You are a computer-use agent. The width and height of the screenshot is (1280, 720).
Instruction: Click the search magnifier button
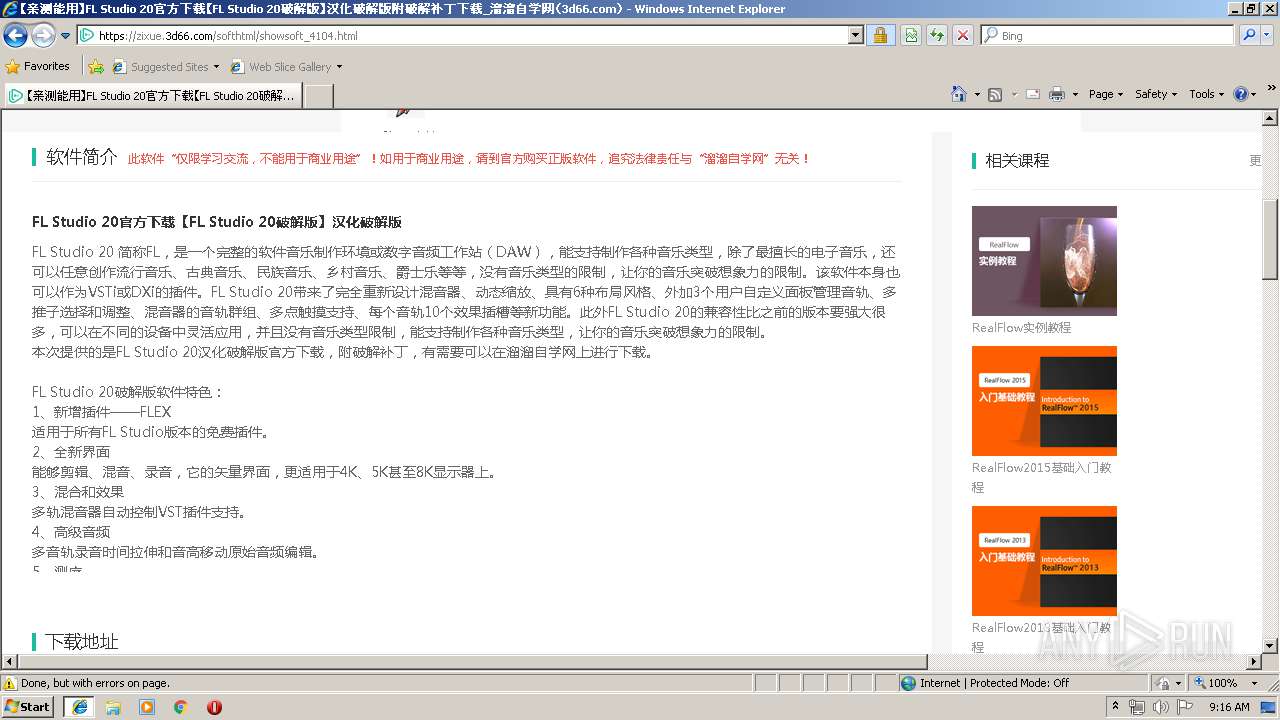tap(1249, 35)
